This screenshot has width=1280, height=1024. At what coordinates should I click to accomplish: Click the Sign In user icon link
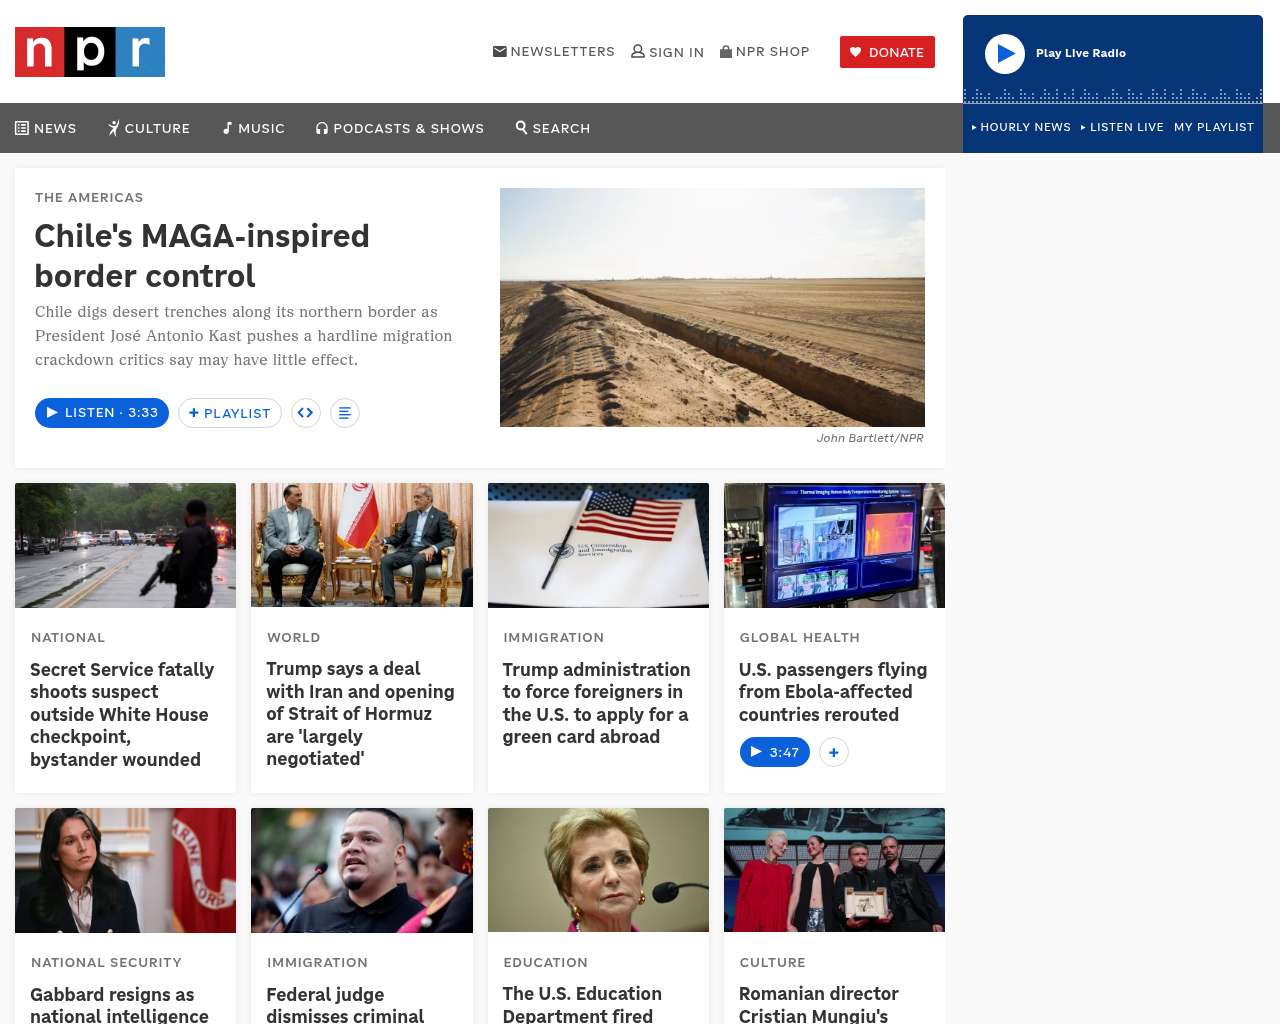(668, 52)
